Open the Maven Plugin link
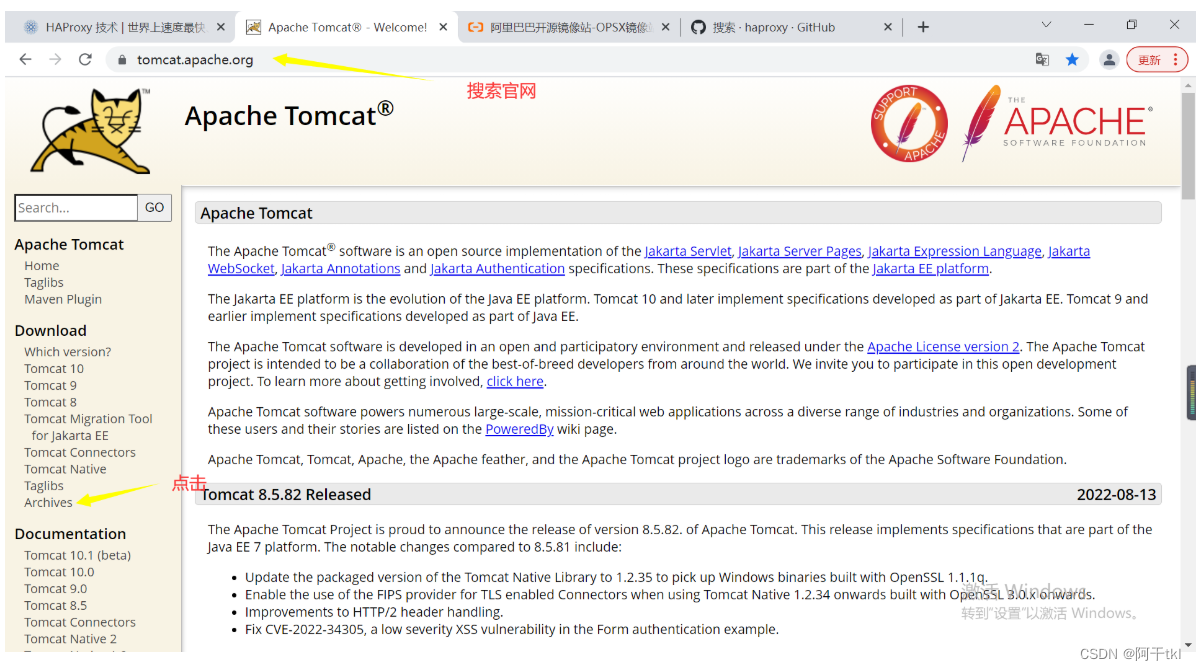This screenshot has height=670, width=1196. pyautogui.click(x=63, y=299)
